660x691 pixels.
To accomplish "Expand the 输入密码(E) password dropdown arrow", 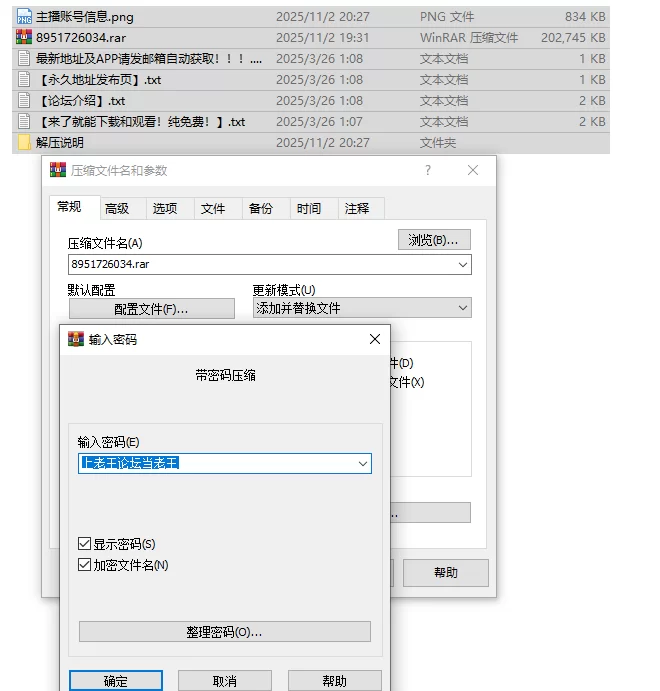I will [x=363, y=464].
